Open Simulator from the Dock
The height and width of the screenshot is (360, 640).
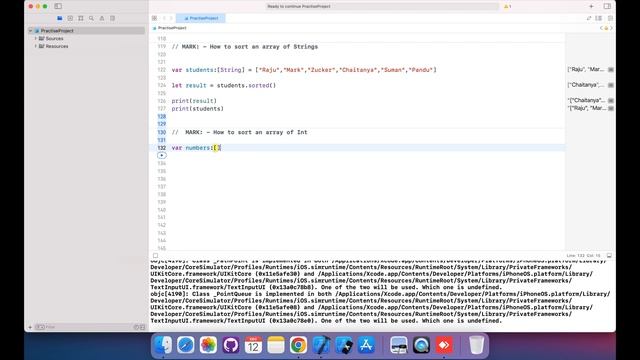[x=344, y=345]
